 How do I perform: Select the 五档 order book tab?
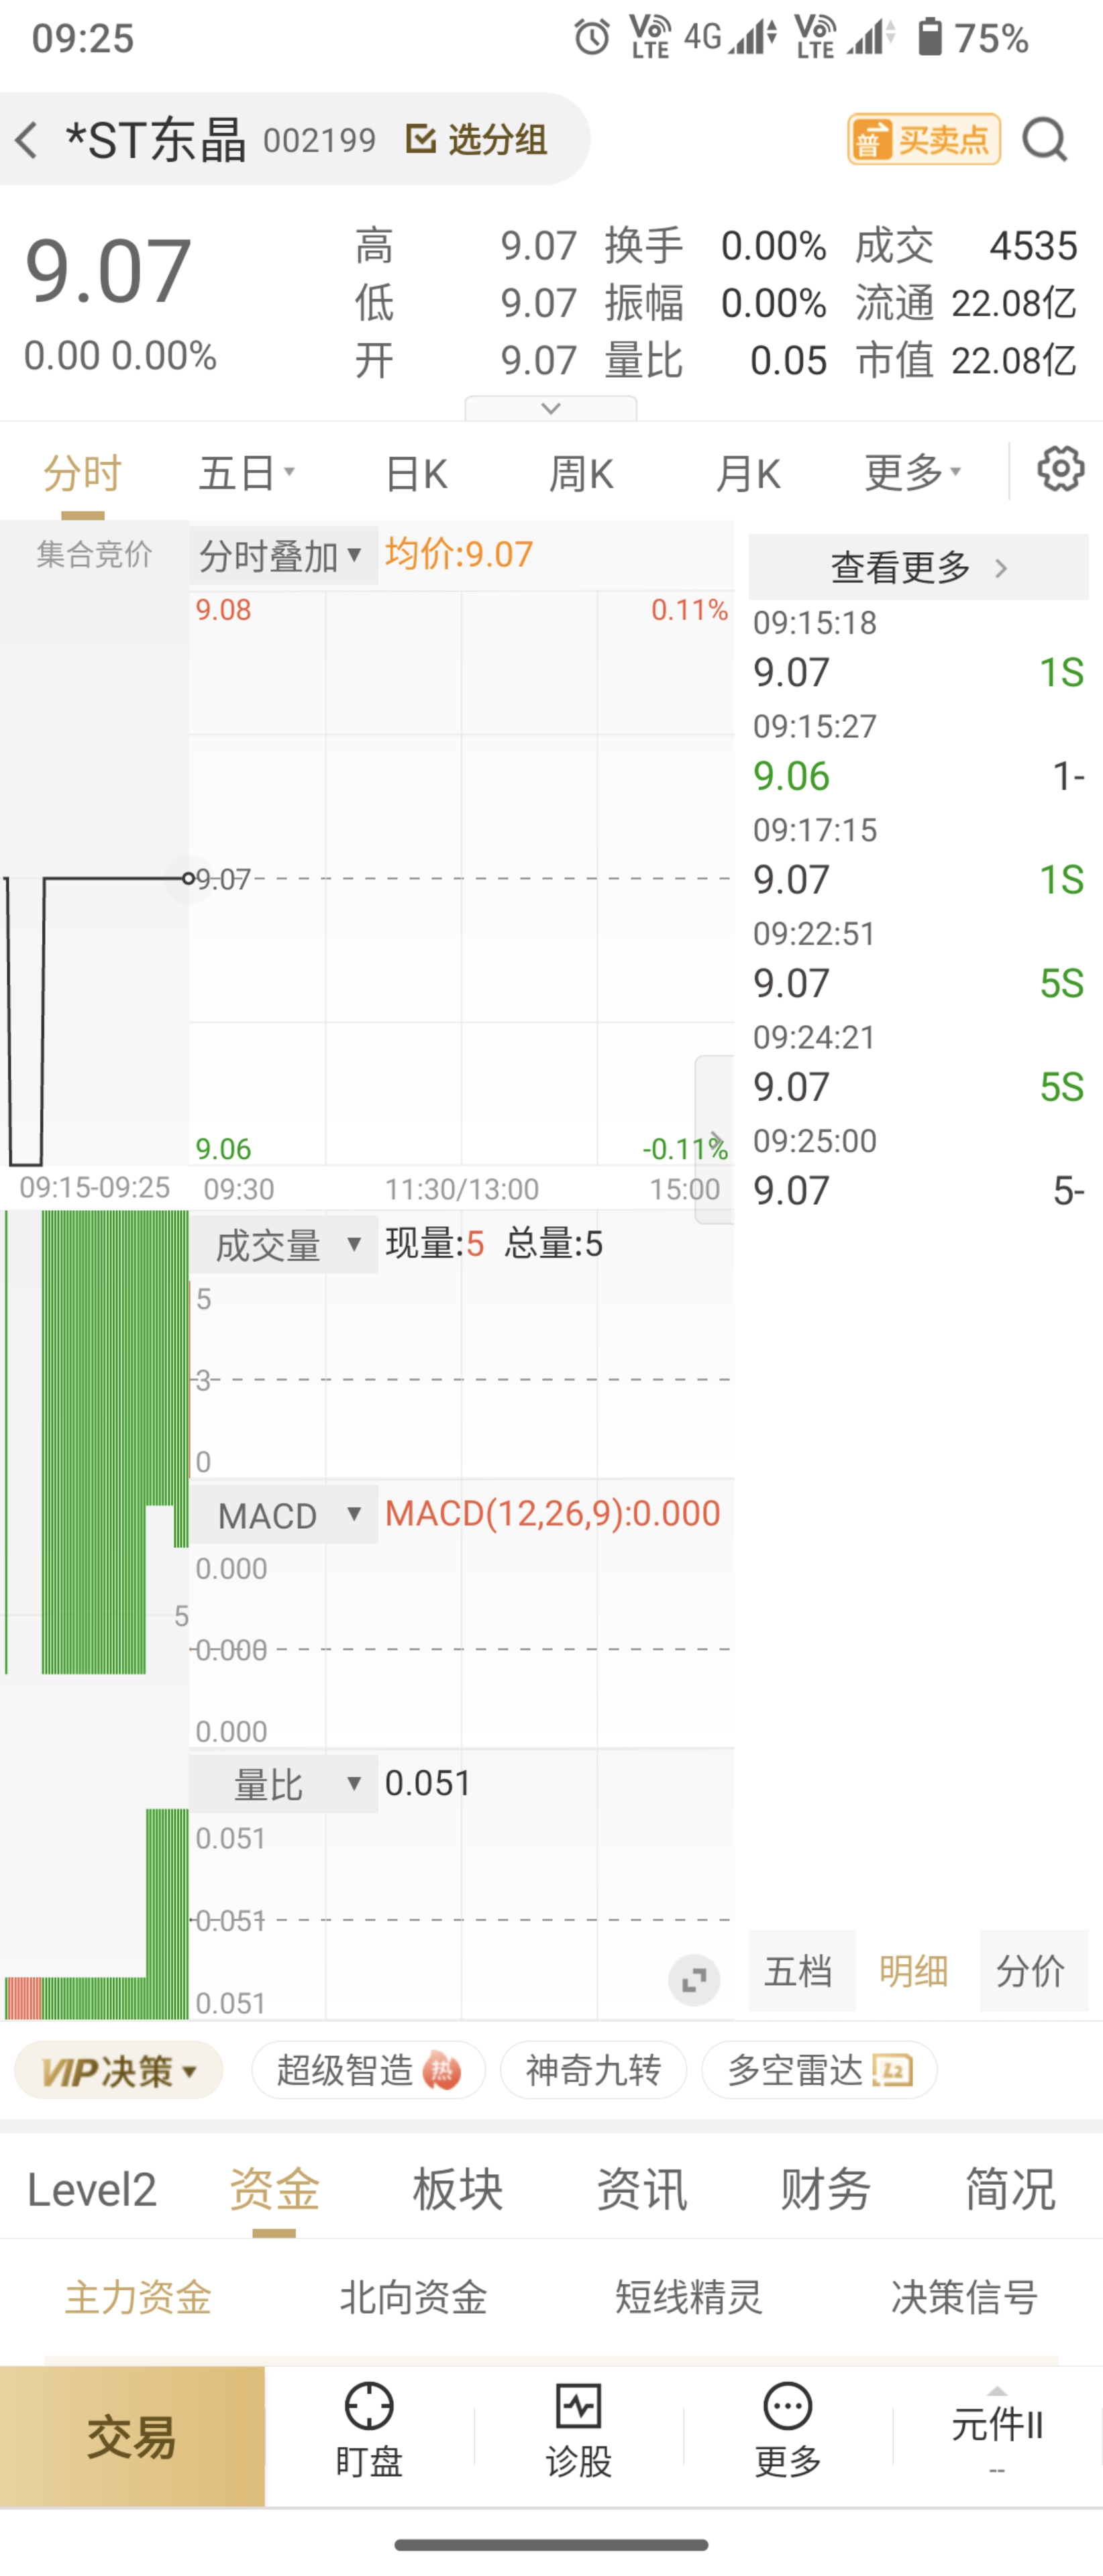[x=801, y=1971]
